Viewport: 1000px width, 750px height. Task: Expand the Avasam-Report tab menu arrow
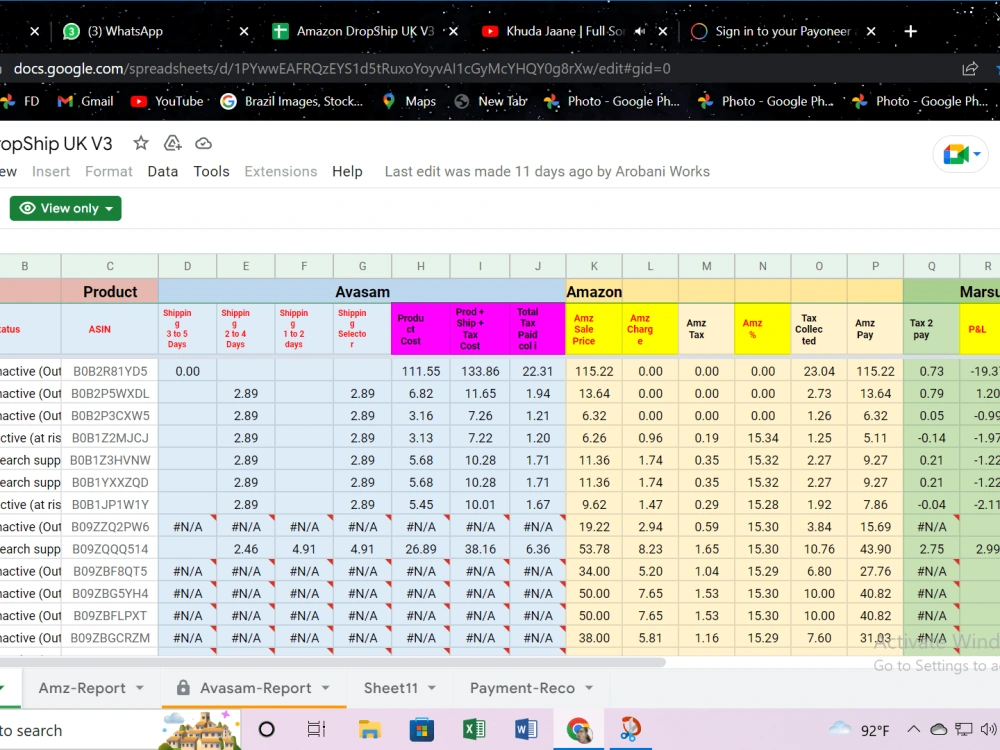(x=325, y=688)
